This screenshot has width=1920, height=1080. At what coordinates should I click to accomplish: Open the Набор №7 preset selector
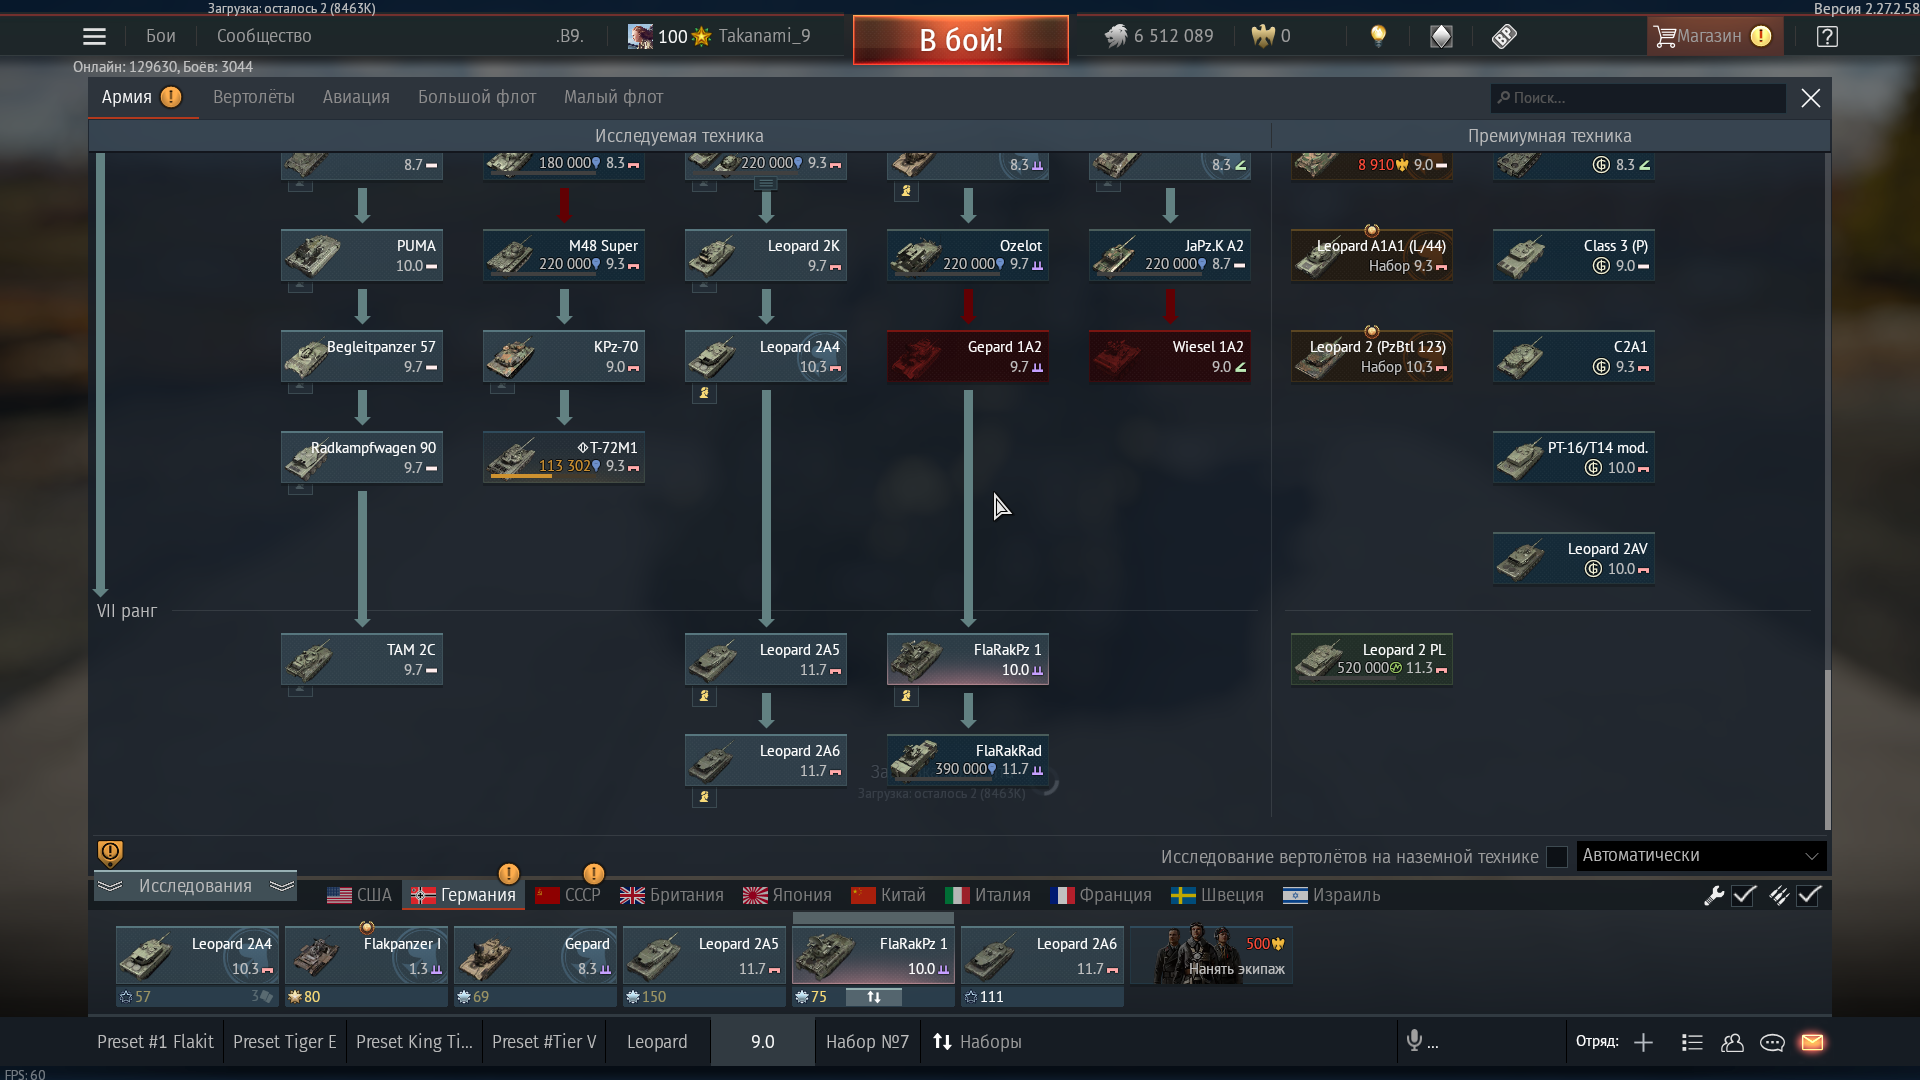pos(867,1042)
